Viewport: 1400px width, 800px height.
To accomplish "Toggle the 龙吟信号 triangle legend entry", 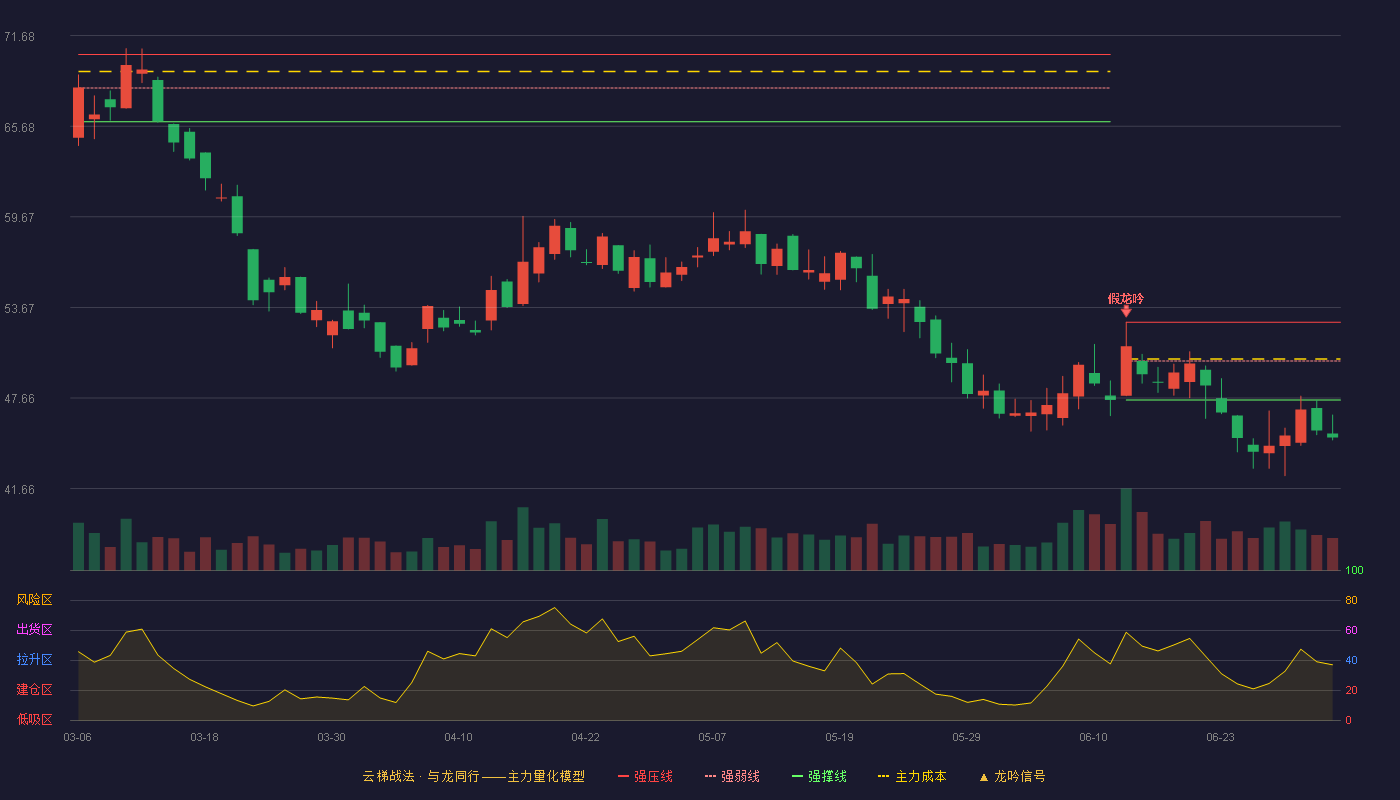I will click(1011, 776).
